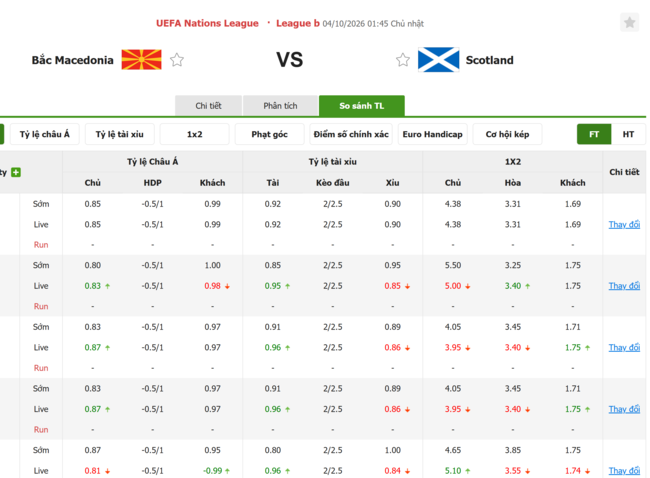Click the Tỷ lệ Châu Á column header

click(153, 162)
